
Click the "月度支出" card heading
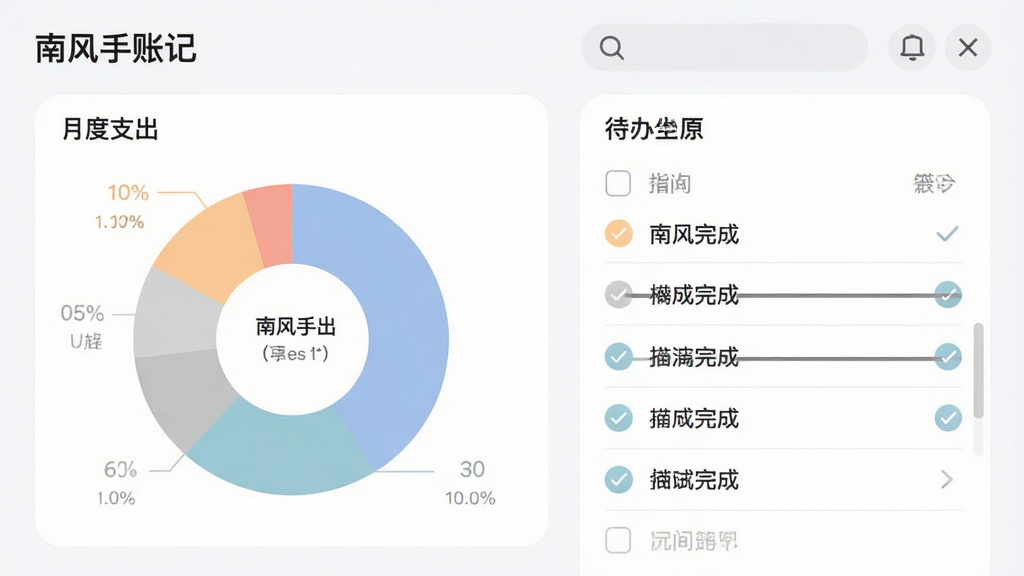110,129
